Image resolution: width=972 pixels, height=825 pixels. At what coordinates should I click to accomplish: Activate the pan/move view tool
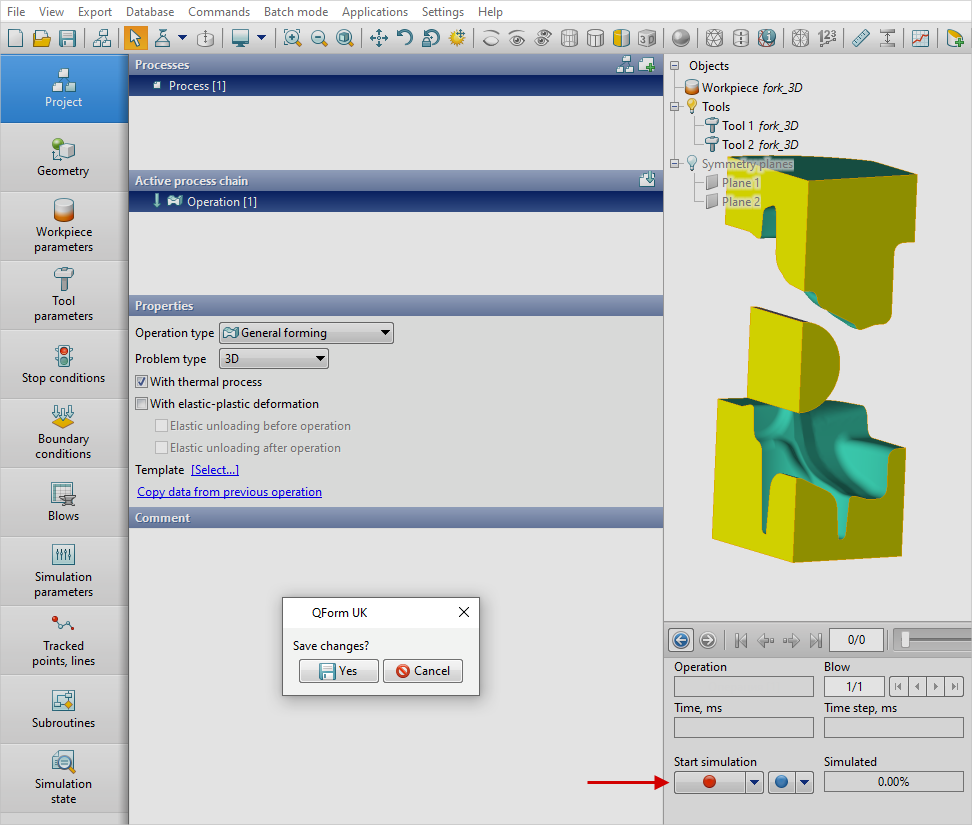pyautogui.click(x=379, y=38)
